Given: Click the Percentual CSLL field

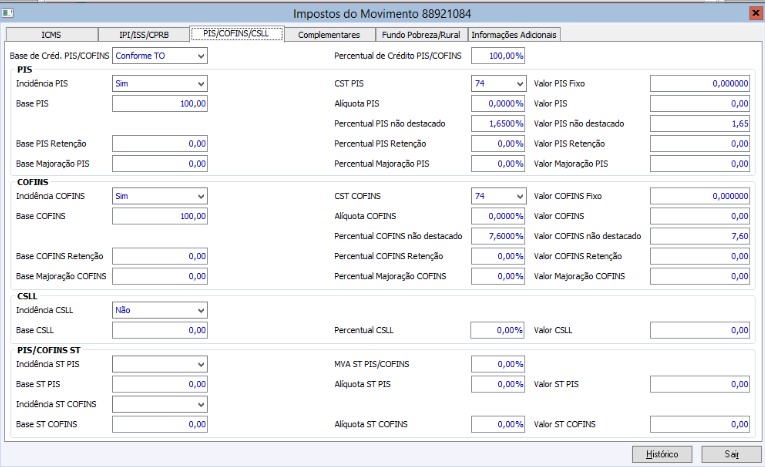Looking at the screenshot, I should [x=498, y=330].
